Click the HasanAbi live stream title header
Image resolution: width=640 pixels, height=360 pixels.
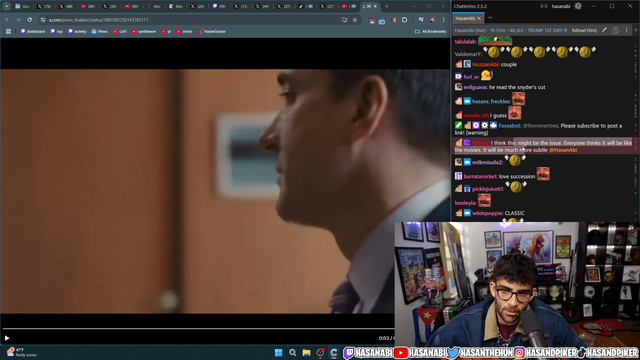coord(511,30)
